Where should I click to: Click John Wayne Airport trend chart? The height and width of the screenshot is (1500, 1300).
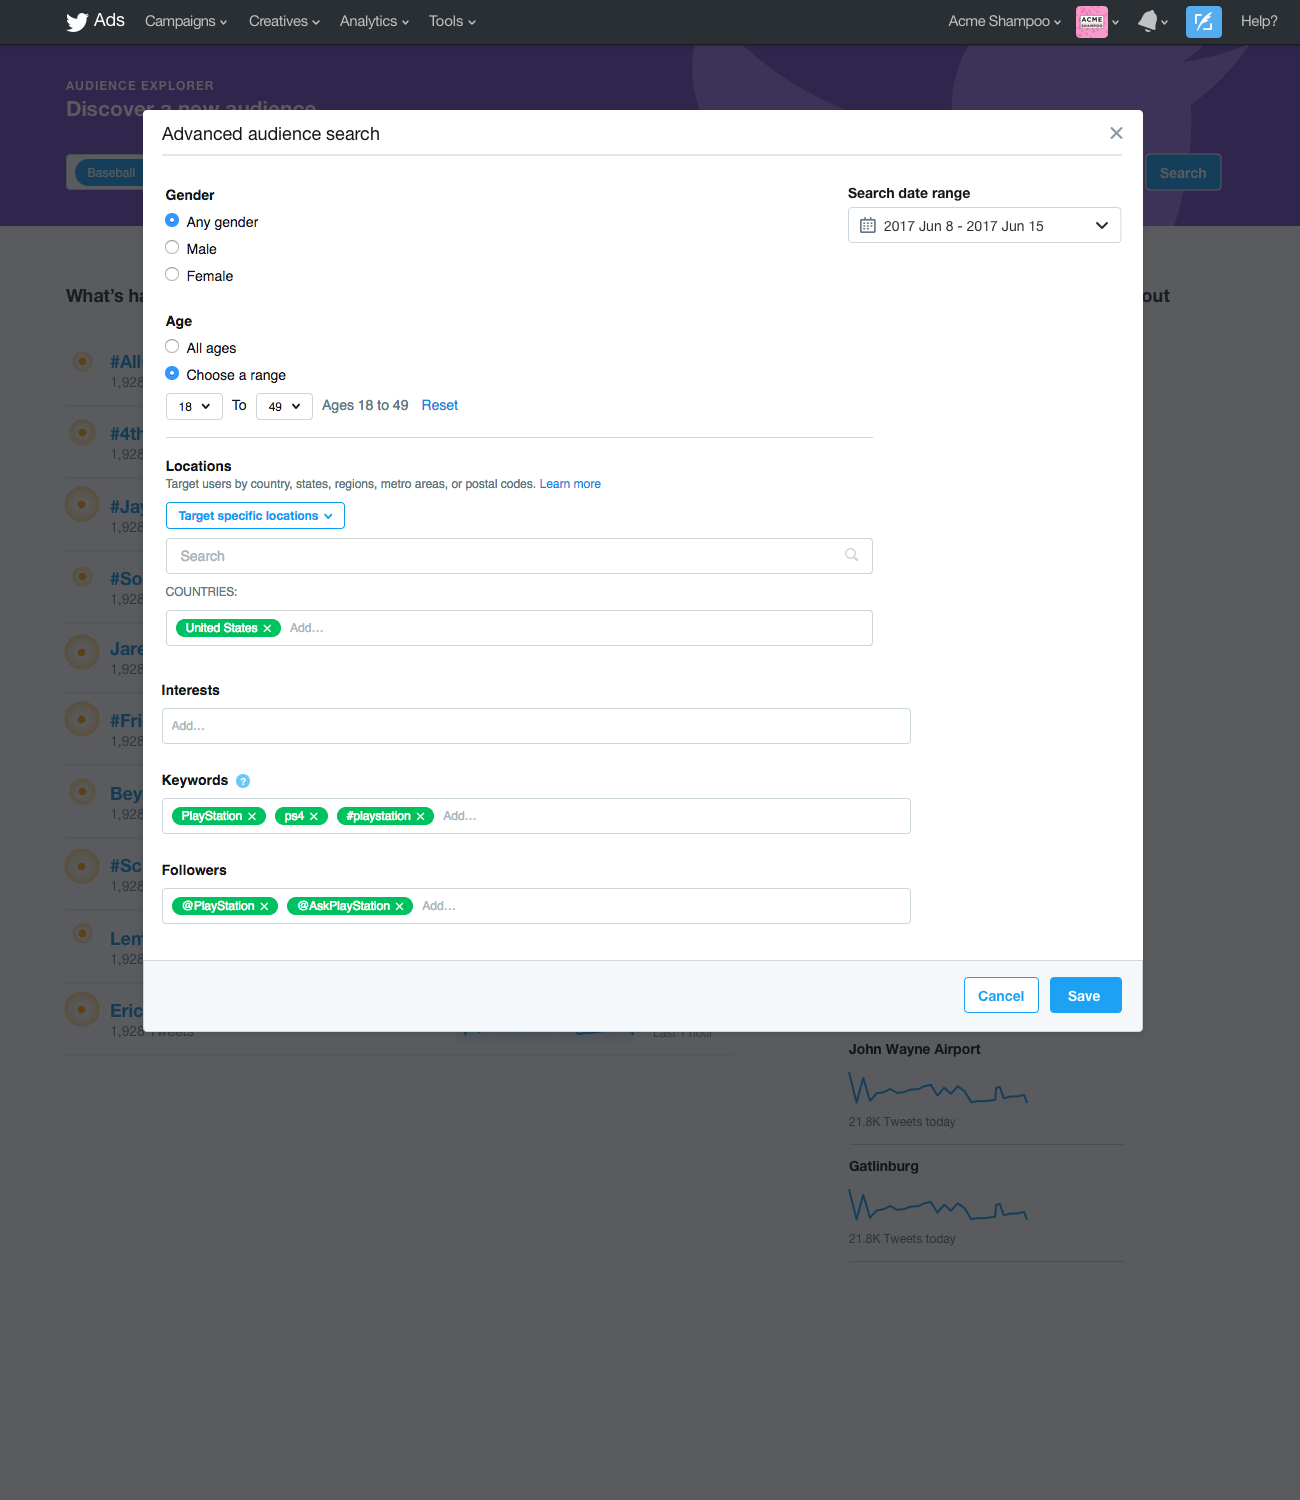[x=938, y=1088]
